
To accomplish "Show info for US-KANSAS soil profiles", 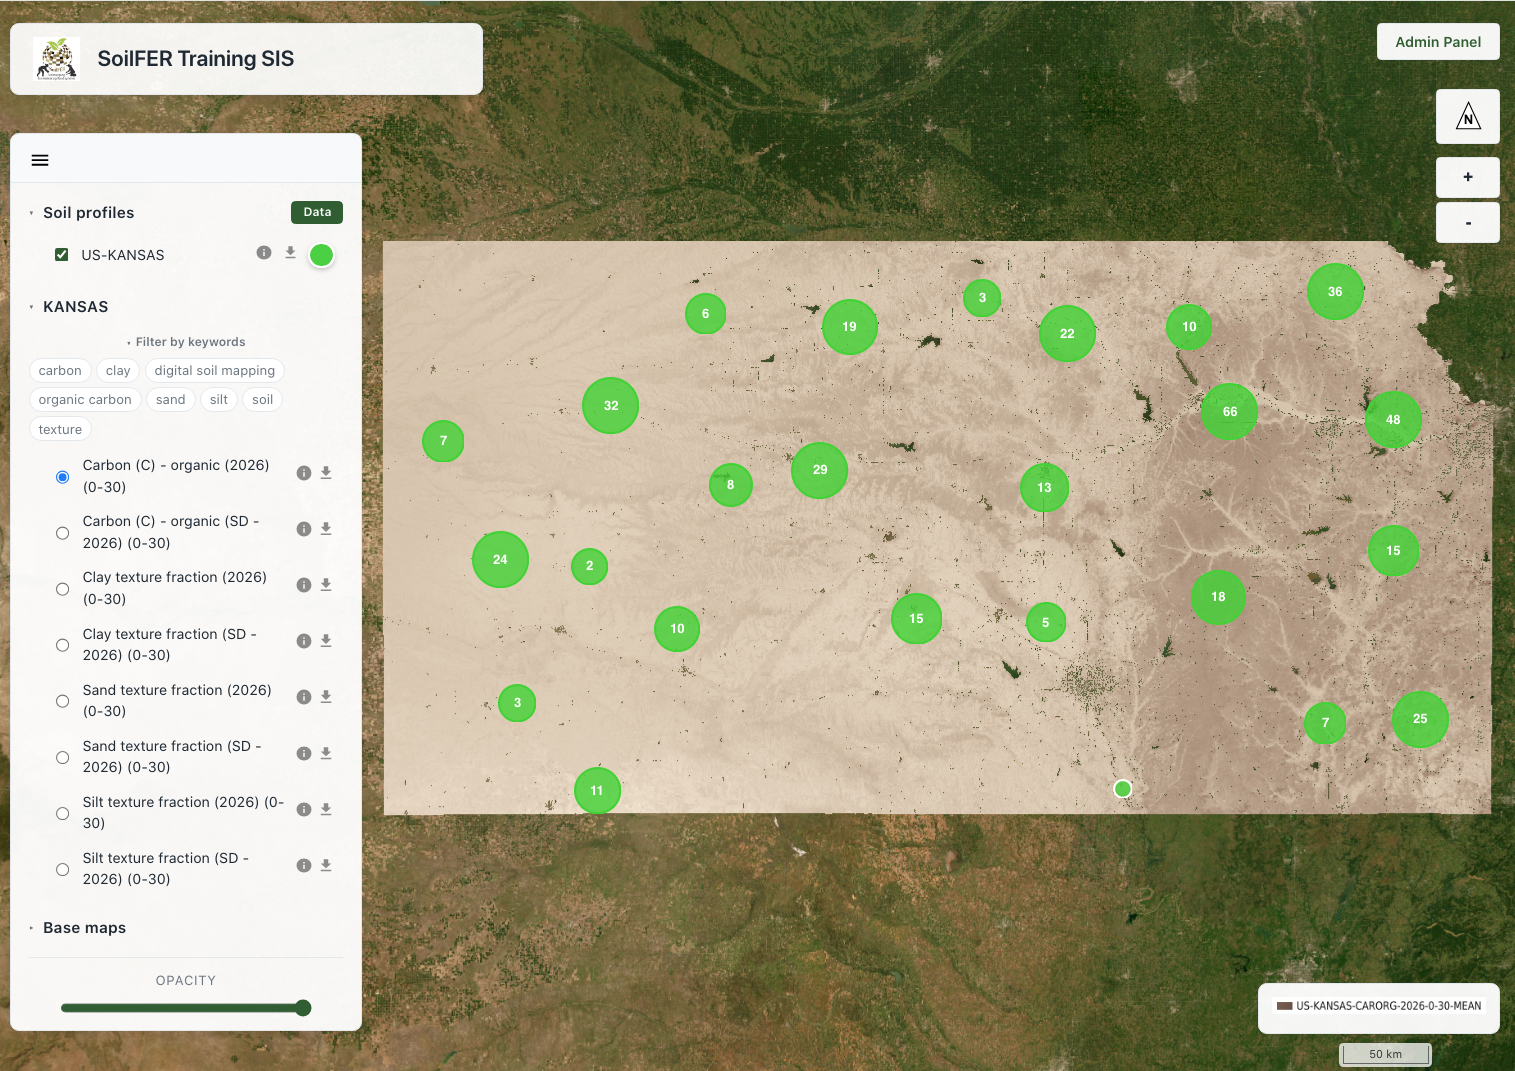I will (x=264, y=253).
